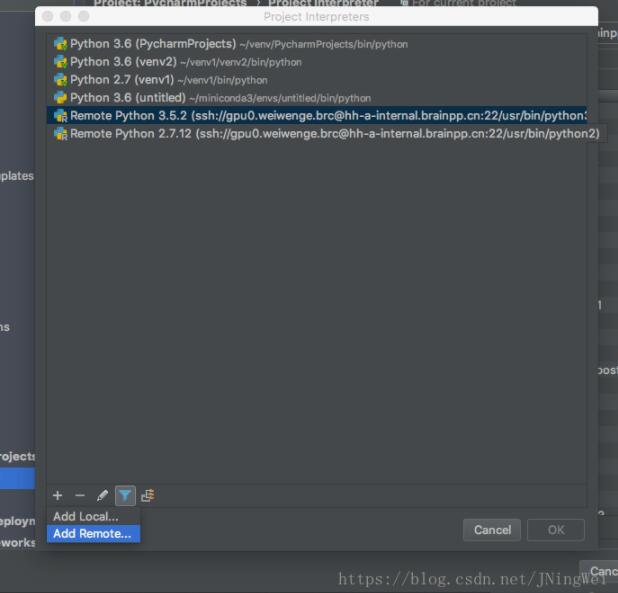The height and width of the screenshot is (593, 618).
Task: Select Python 3.6 (PycharmProjects) interpreter row
Action: coord(317,44)
